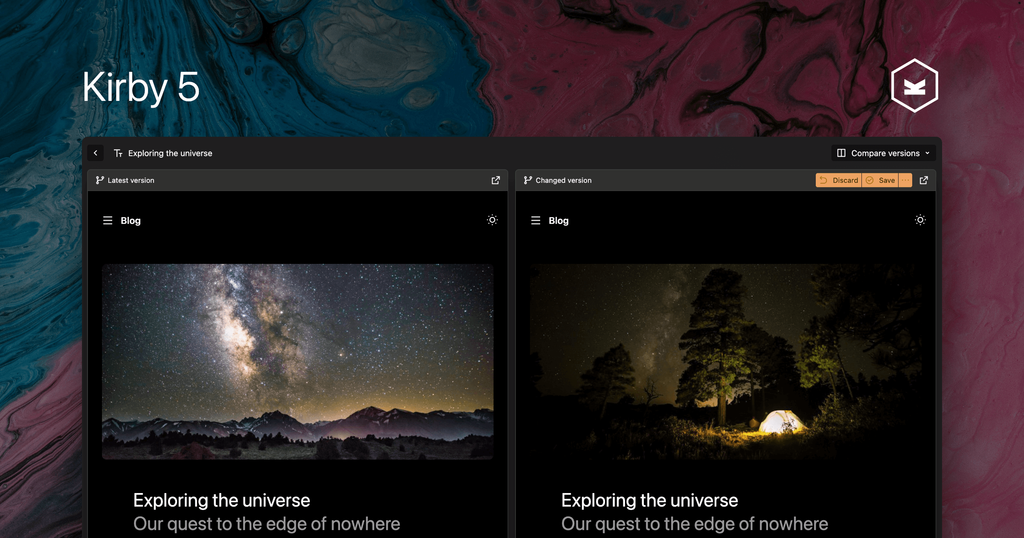
Task: Click subtitle 'Our quest to the edge' in right preview
Action: 694,524
